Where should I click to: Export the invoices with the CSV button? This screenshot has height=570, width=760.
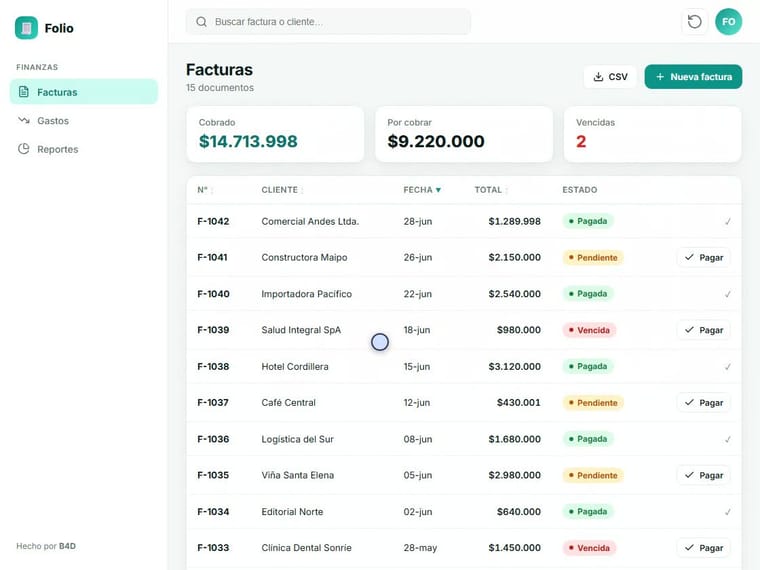610,77
